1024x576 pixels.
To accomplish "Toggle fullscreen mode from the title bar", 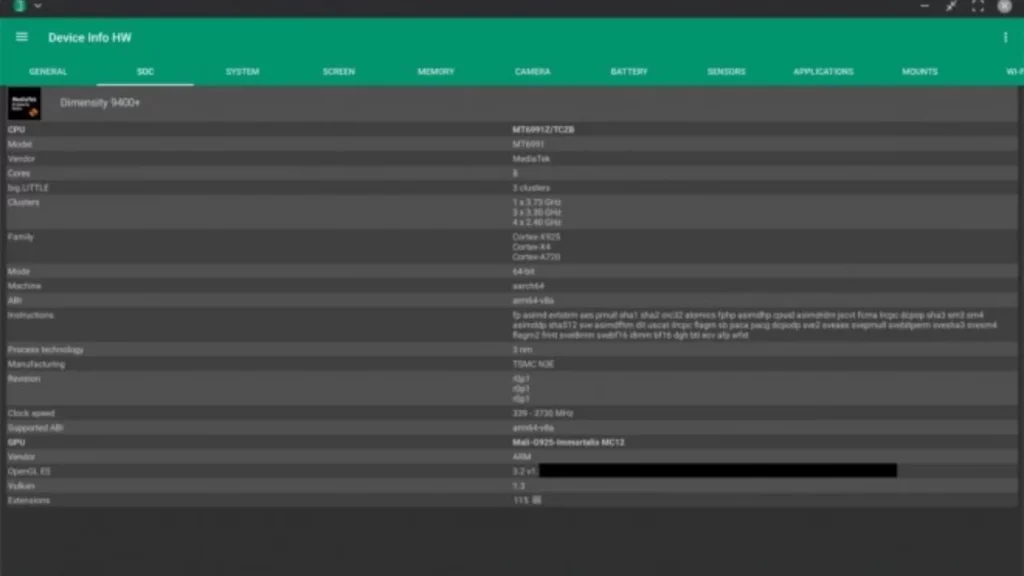I will click(x=978, y=7).
